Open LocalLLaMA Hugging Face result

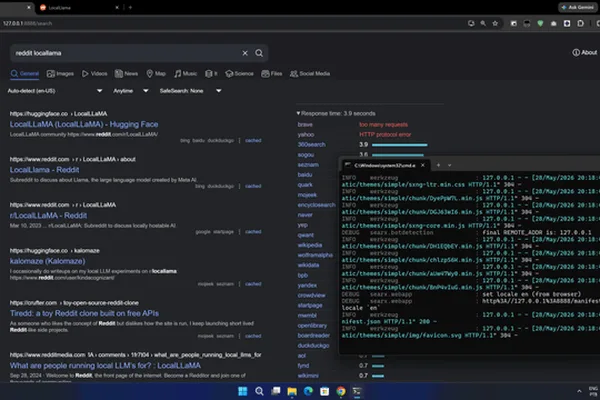pyautogui.click(x=84, y=124)
